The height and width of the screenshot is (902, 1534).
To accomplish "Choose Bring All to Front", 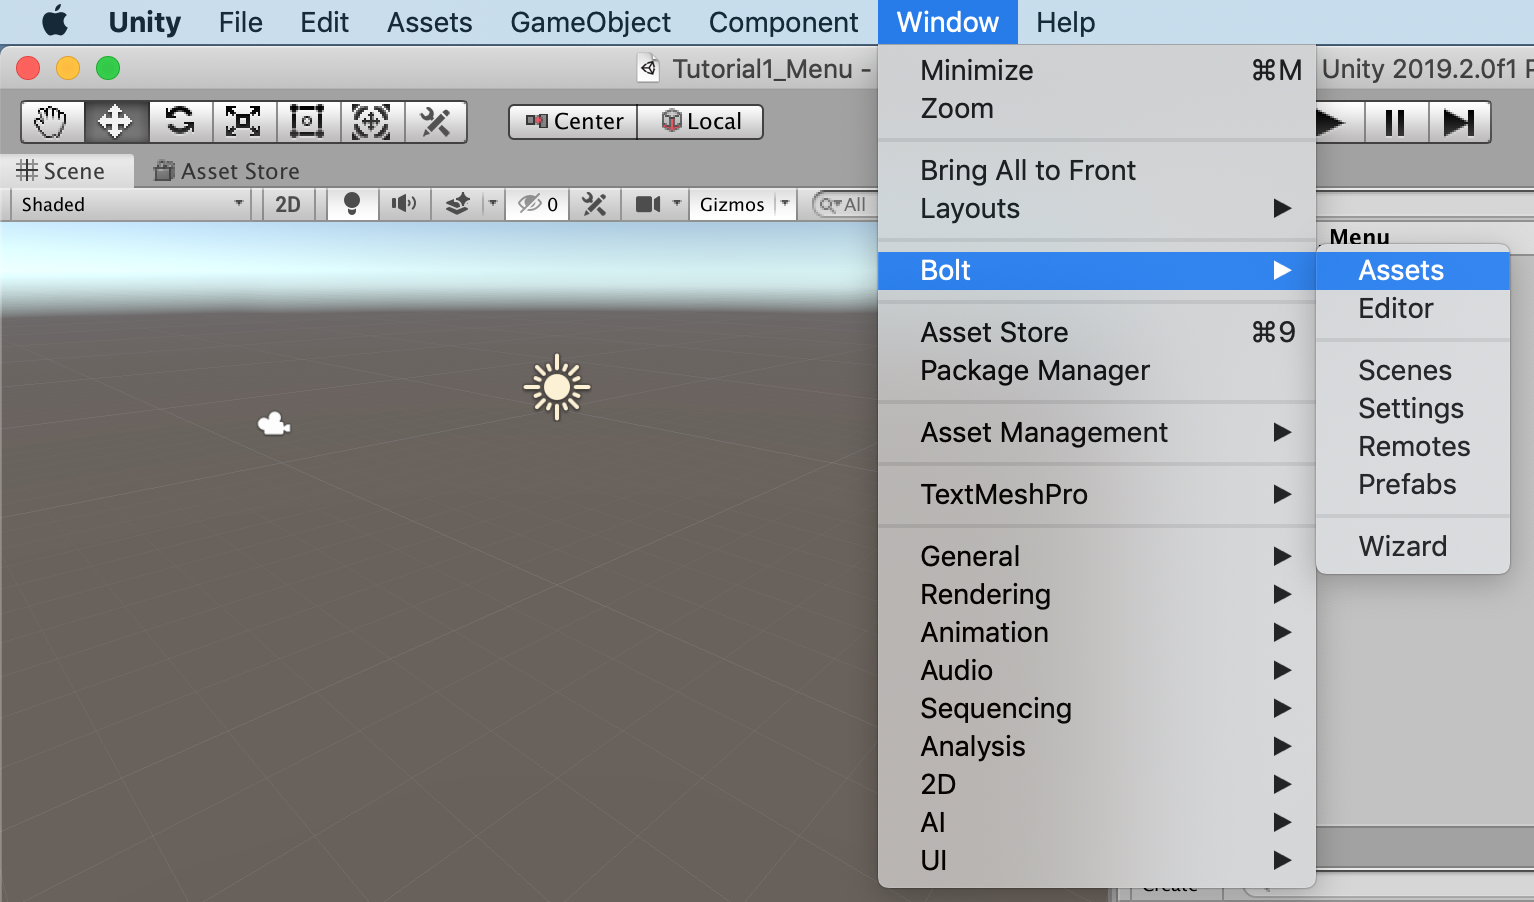I will pyautogui.click(x=1097, y=170).
